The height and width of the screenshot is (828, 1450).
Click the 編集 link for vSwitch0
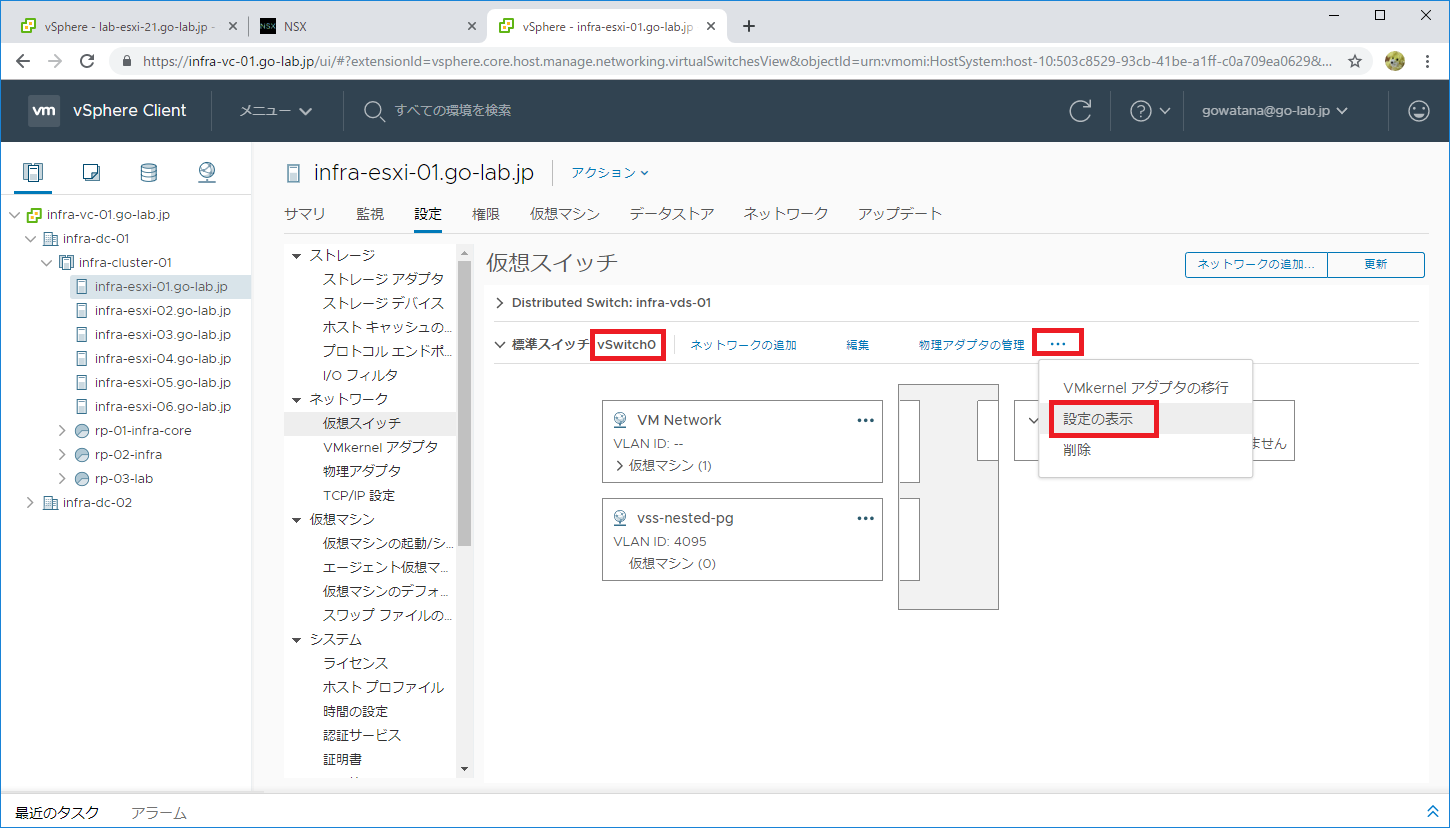tap(857, 345)
